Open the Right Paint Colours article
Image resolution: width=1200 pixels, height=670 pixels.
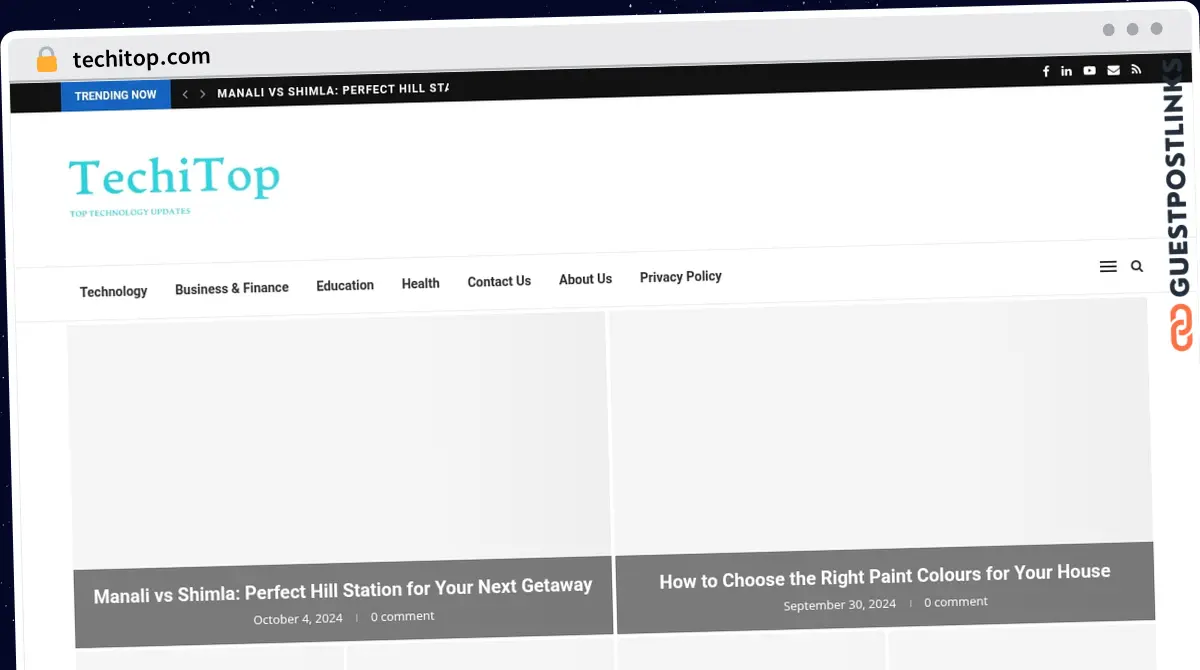[x=884, y=576]
